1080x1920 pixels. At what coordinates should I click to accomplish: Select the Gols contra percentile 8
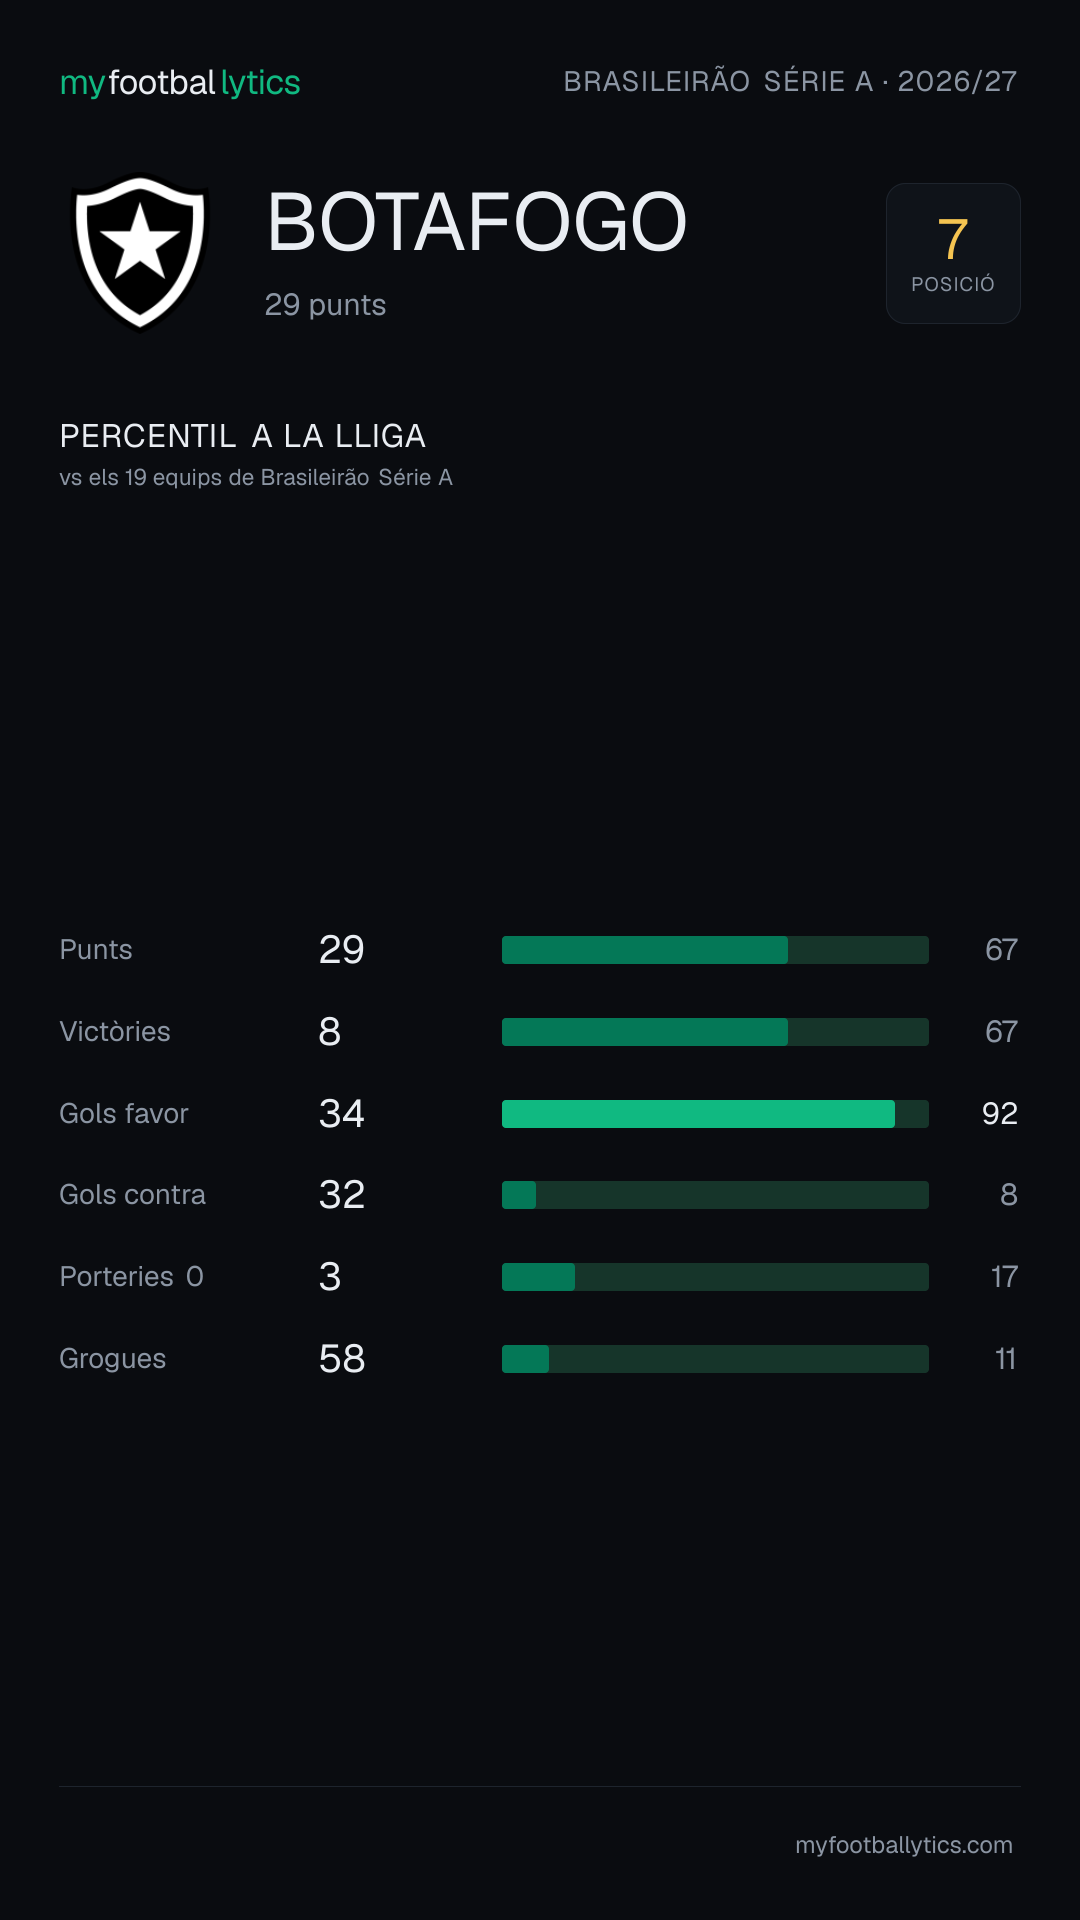click(1009, 1195)
